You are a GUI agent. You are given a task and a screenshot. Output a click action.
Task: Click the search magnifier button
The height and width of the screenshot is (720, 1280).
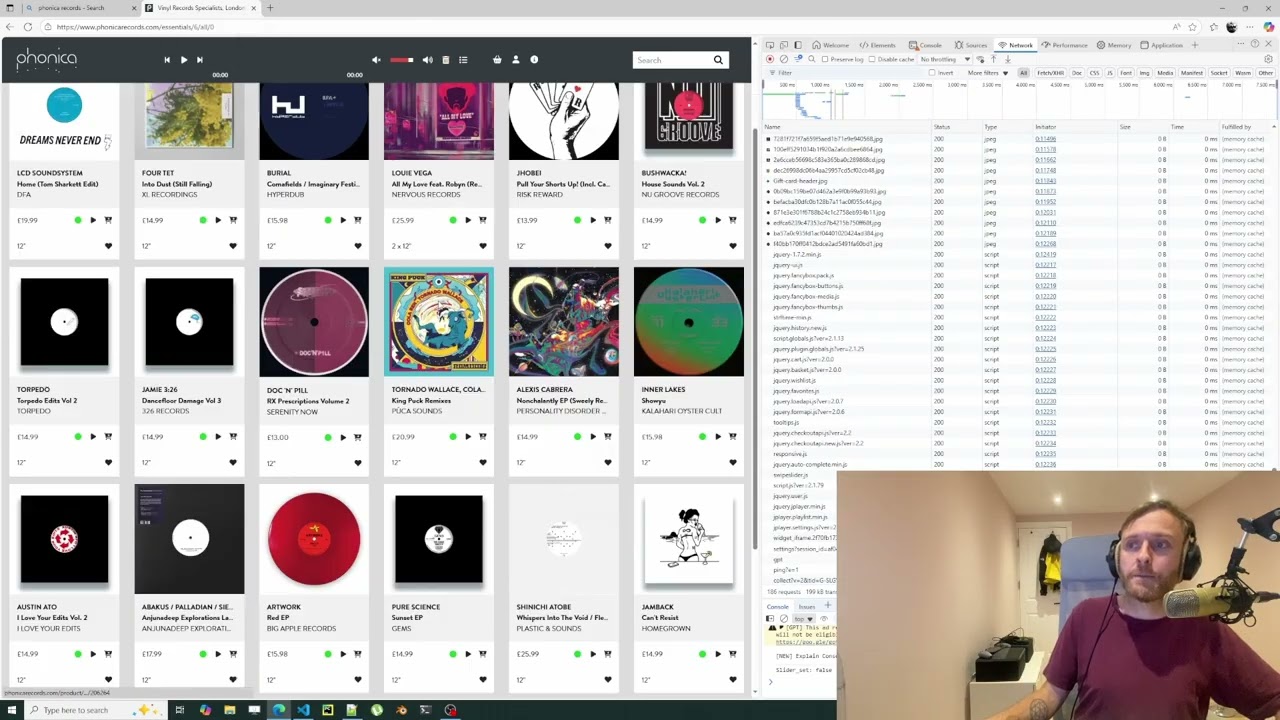(718, 60)
